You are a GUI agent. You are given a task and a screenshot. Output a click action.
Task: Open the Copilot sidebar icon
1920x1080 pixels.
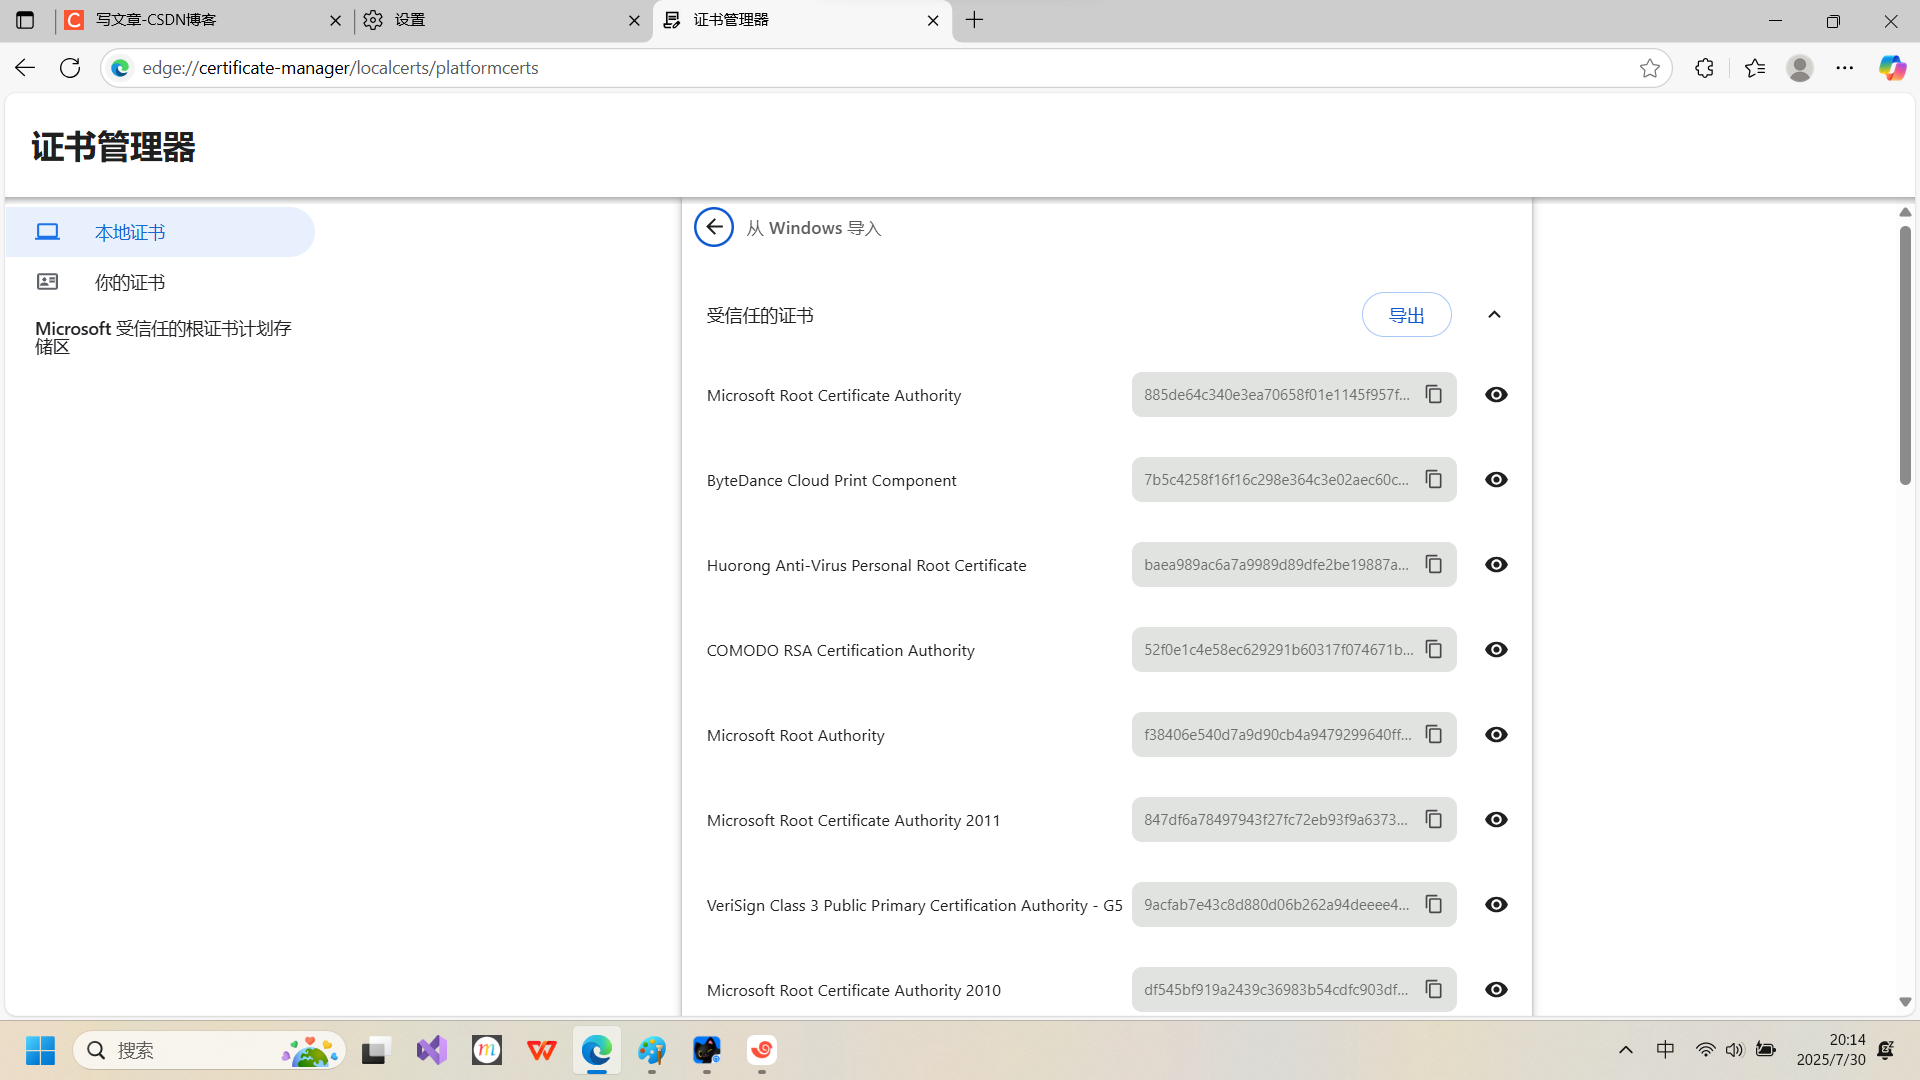pos(1892,68)
